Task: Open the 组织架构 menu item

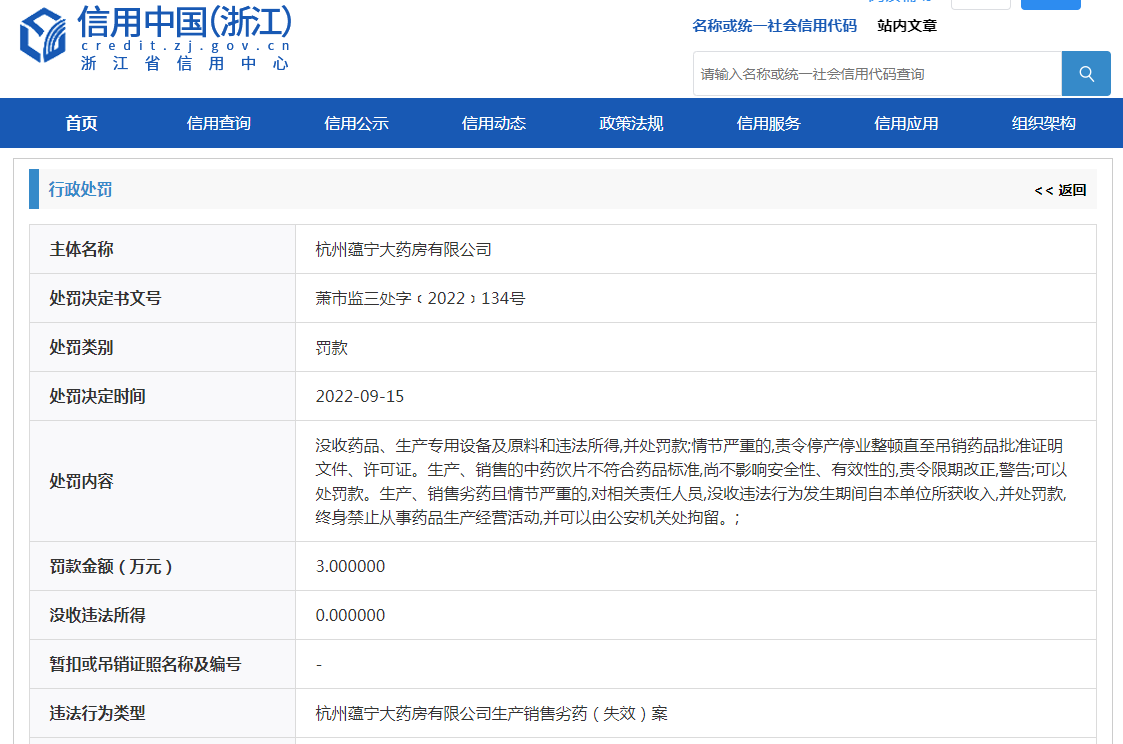Action: (1044, 123)
